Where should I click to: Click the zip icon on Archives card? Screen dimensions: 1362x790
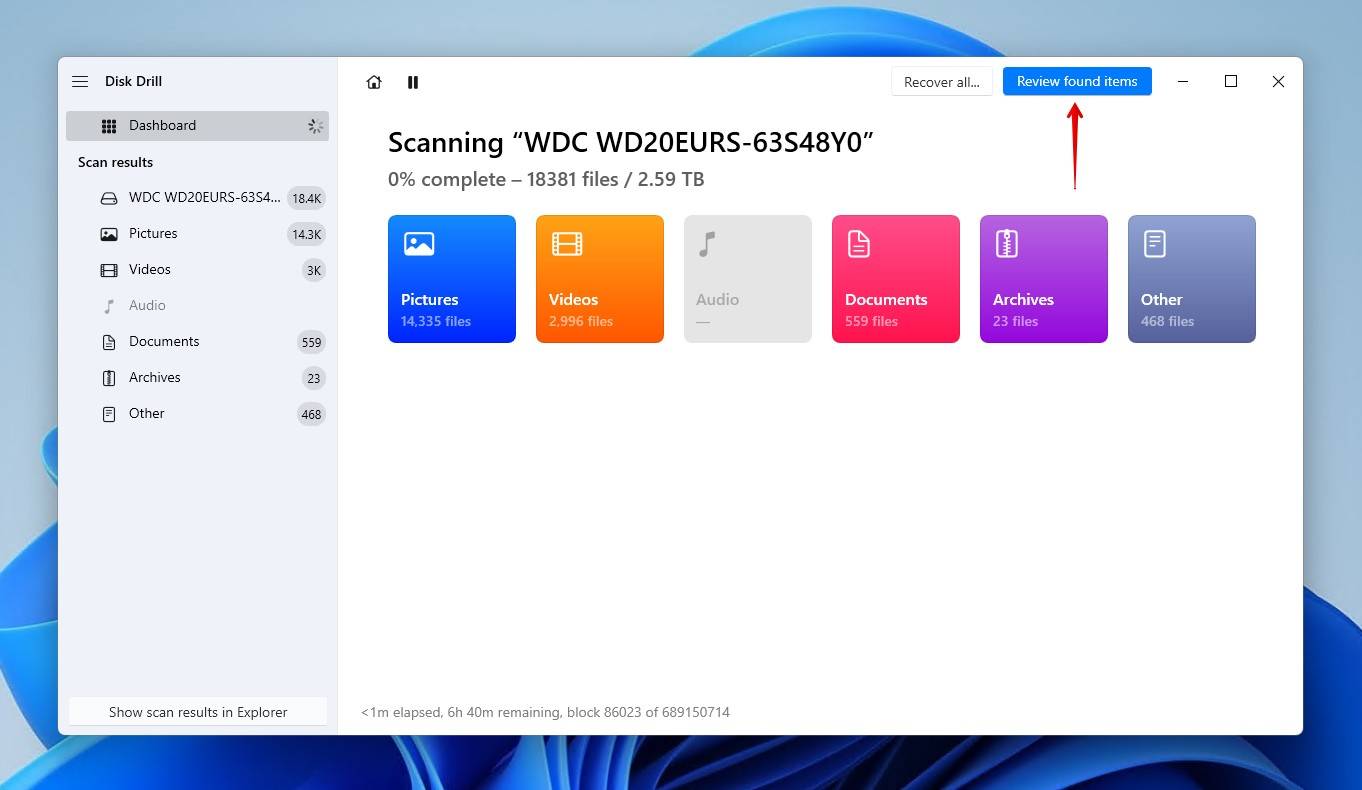[1007, 244]
